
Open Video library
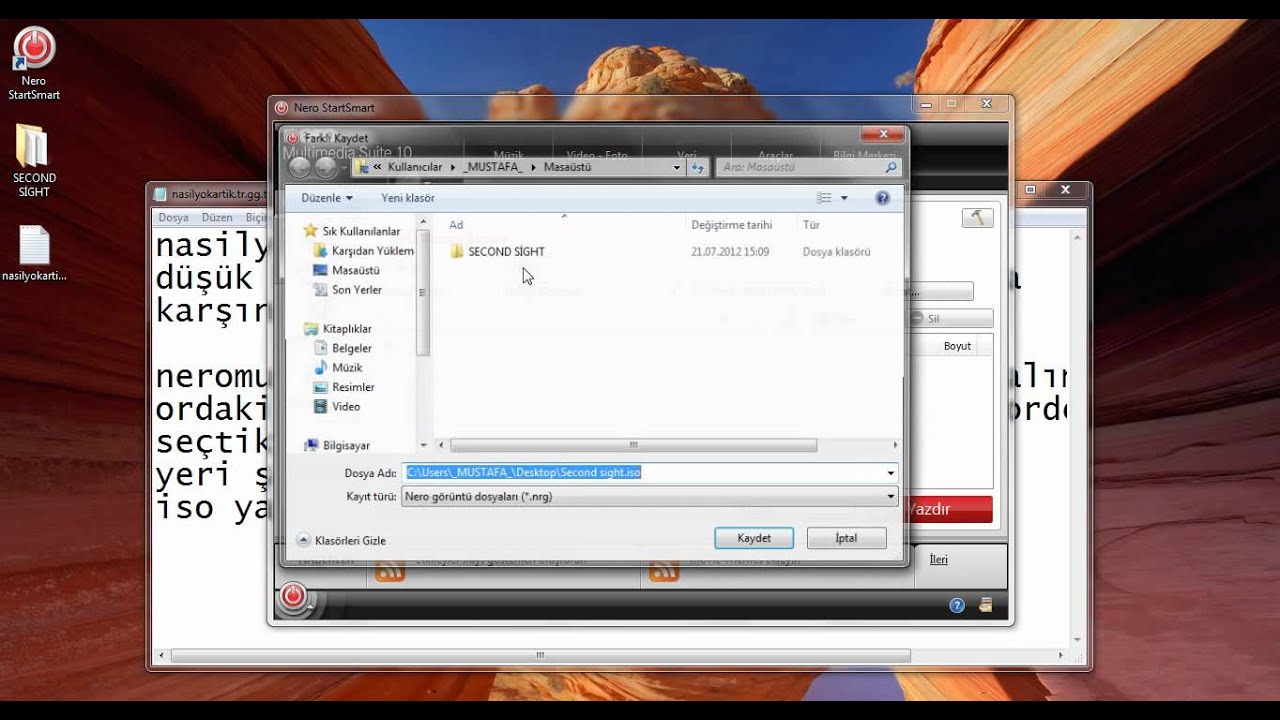[x=337, y=407]
